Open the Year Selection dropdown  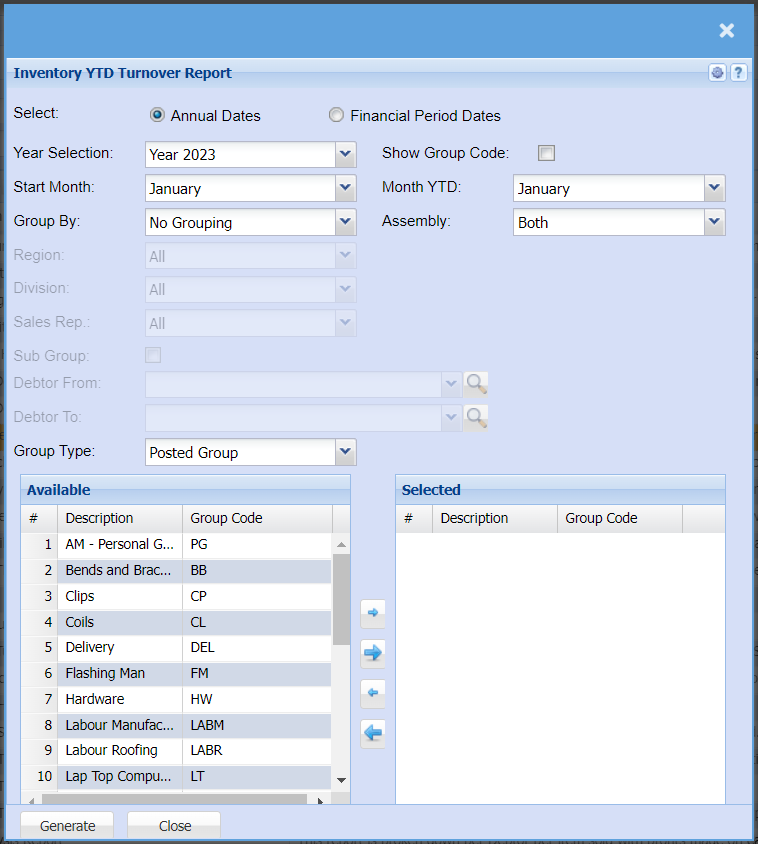(345, 154)
